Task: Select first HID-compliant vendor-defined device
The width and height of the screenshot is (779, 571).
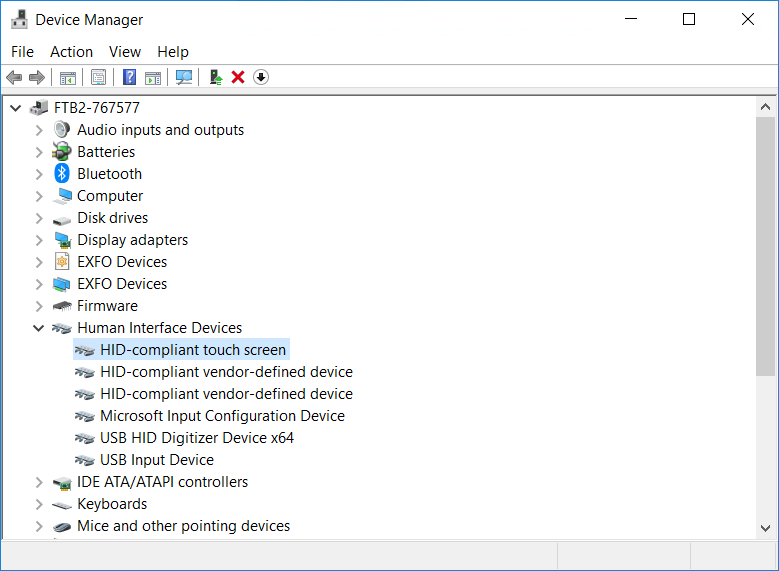Action: (226, 372)
